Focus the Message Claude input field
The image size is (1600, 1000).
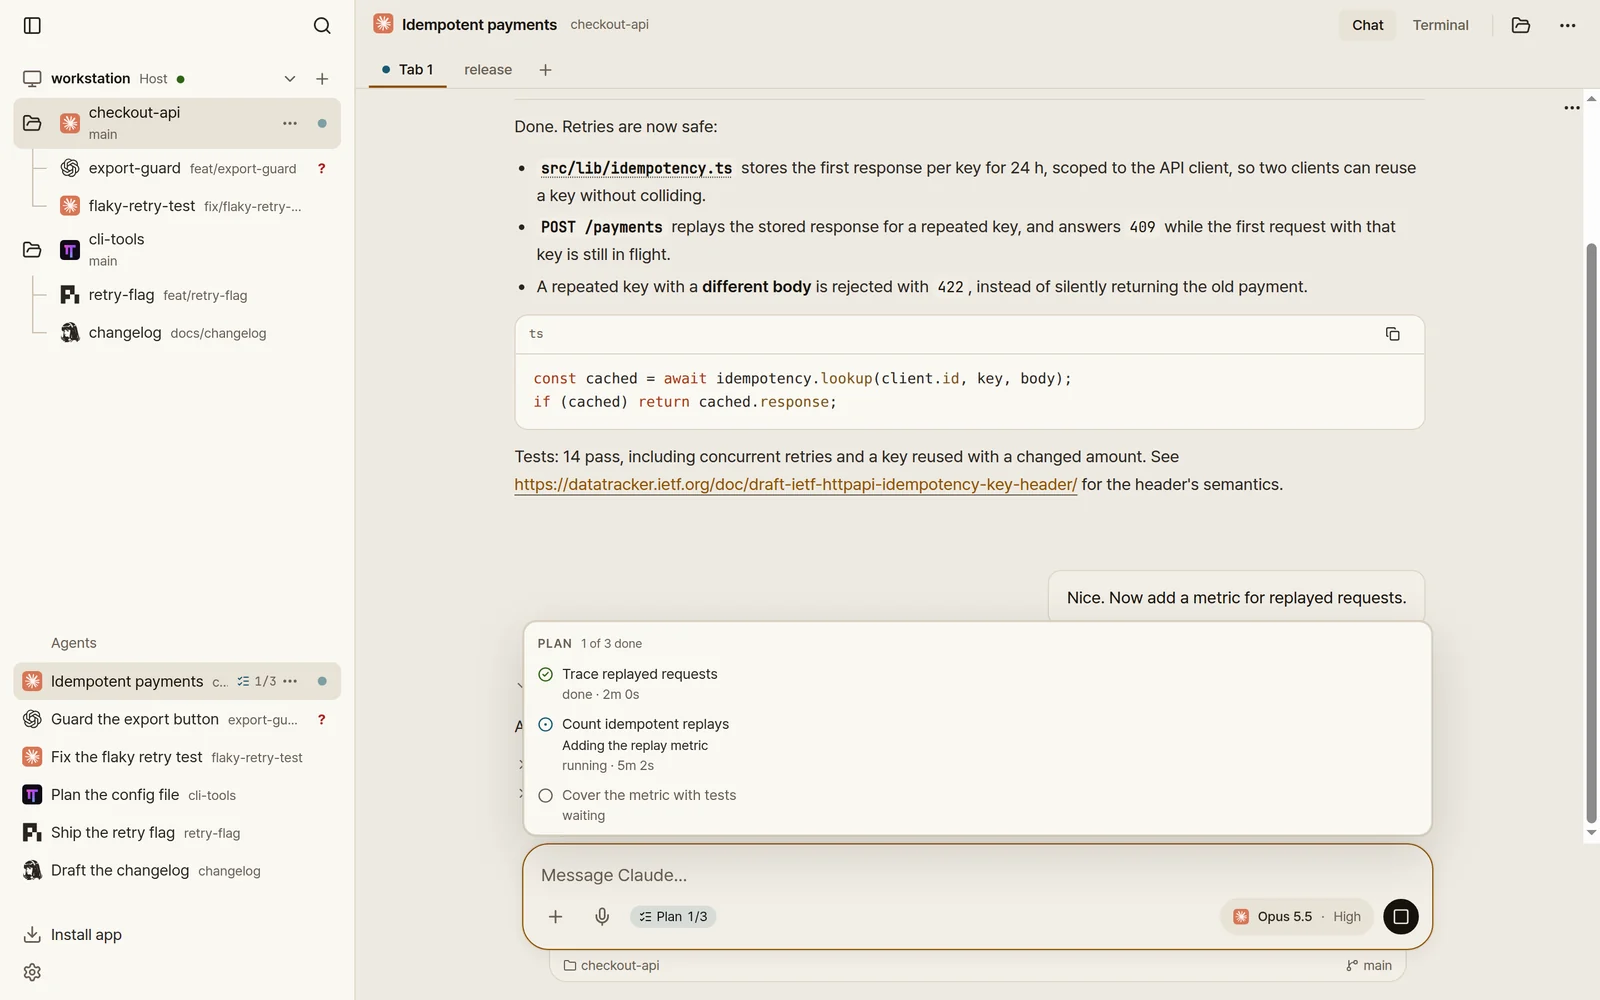point(977,875)
